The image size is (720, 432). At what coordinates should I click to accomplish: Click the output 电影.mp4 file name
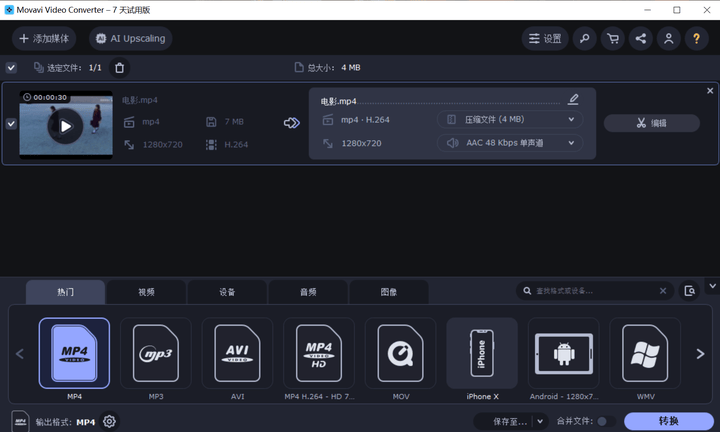(x=338, y=101)
